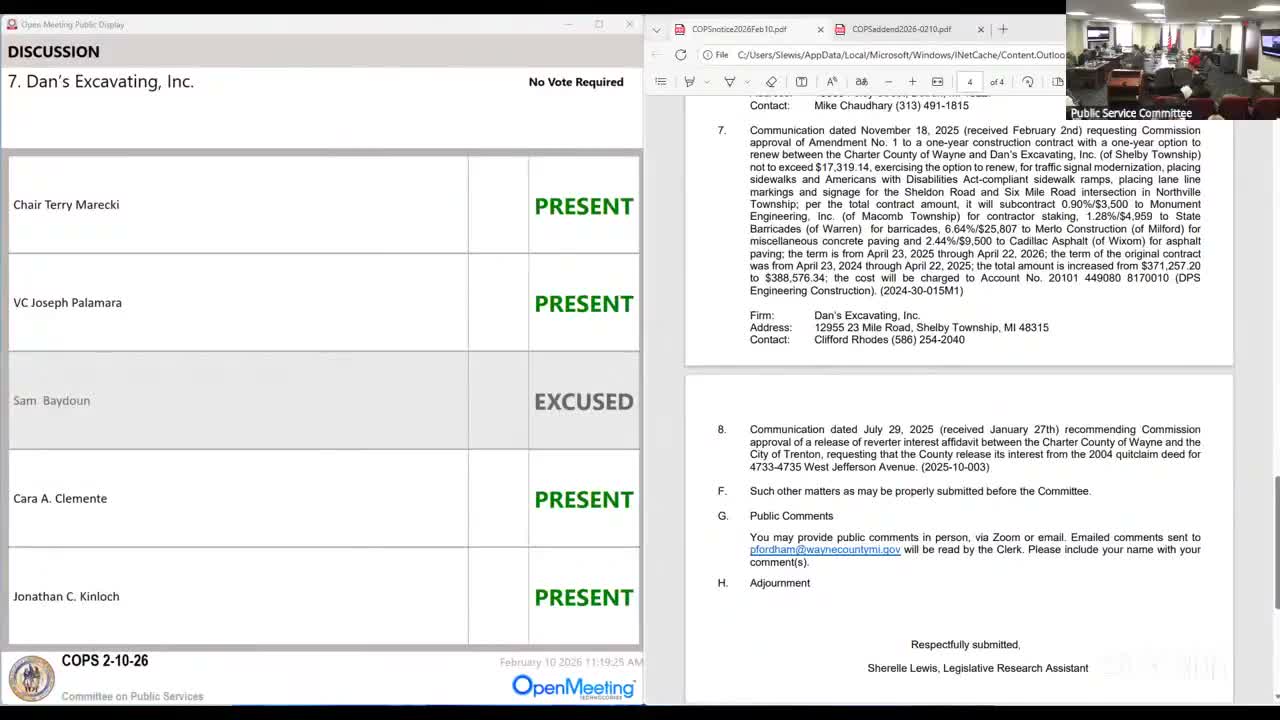Screen dimensions: 1280x720
Task: Click the fit to width icon
Action: 937,82
